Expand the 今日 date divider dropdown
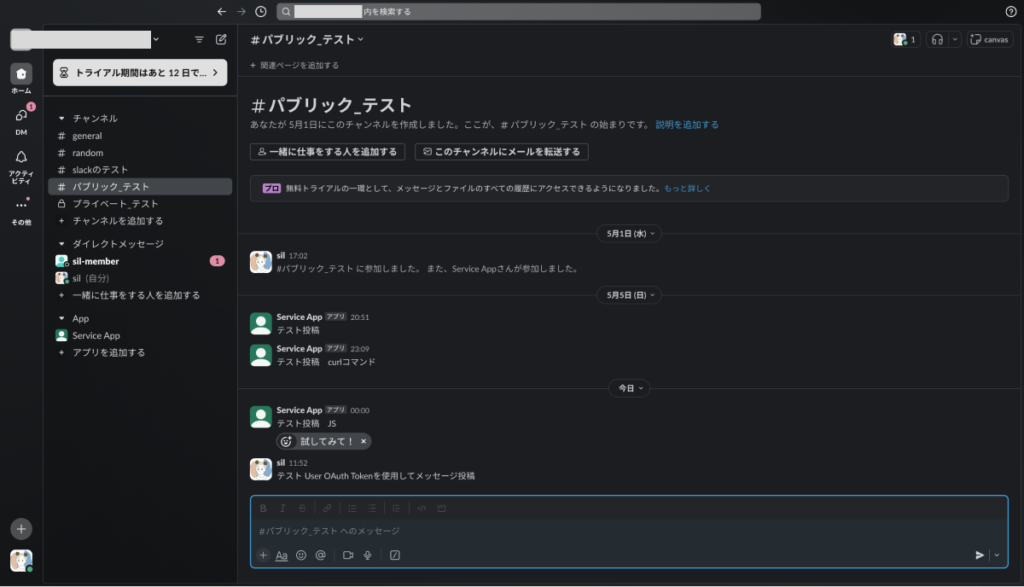The height and width of the screenshot is (587, 1024). (629, 388)
